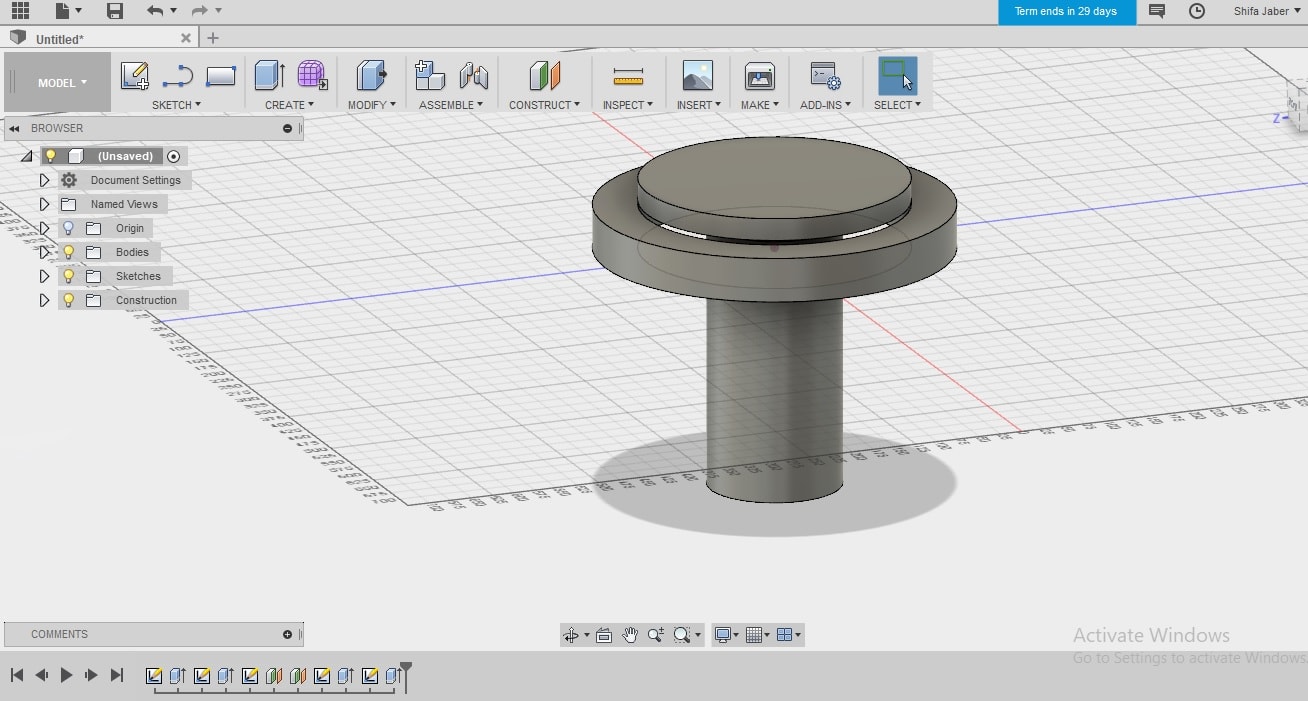1308x701 pixels.
Task: Expand the Construction folder
Action: click(44, 300)
